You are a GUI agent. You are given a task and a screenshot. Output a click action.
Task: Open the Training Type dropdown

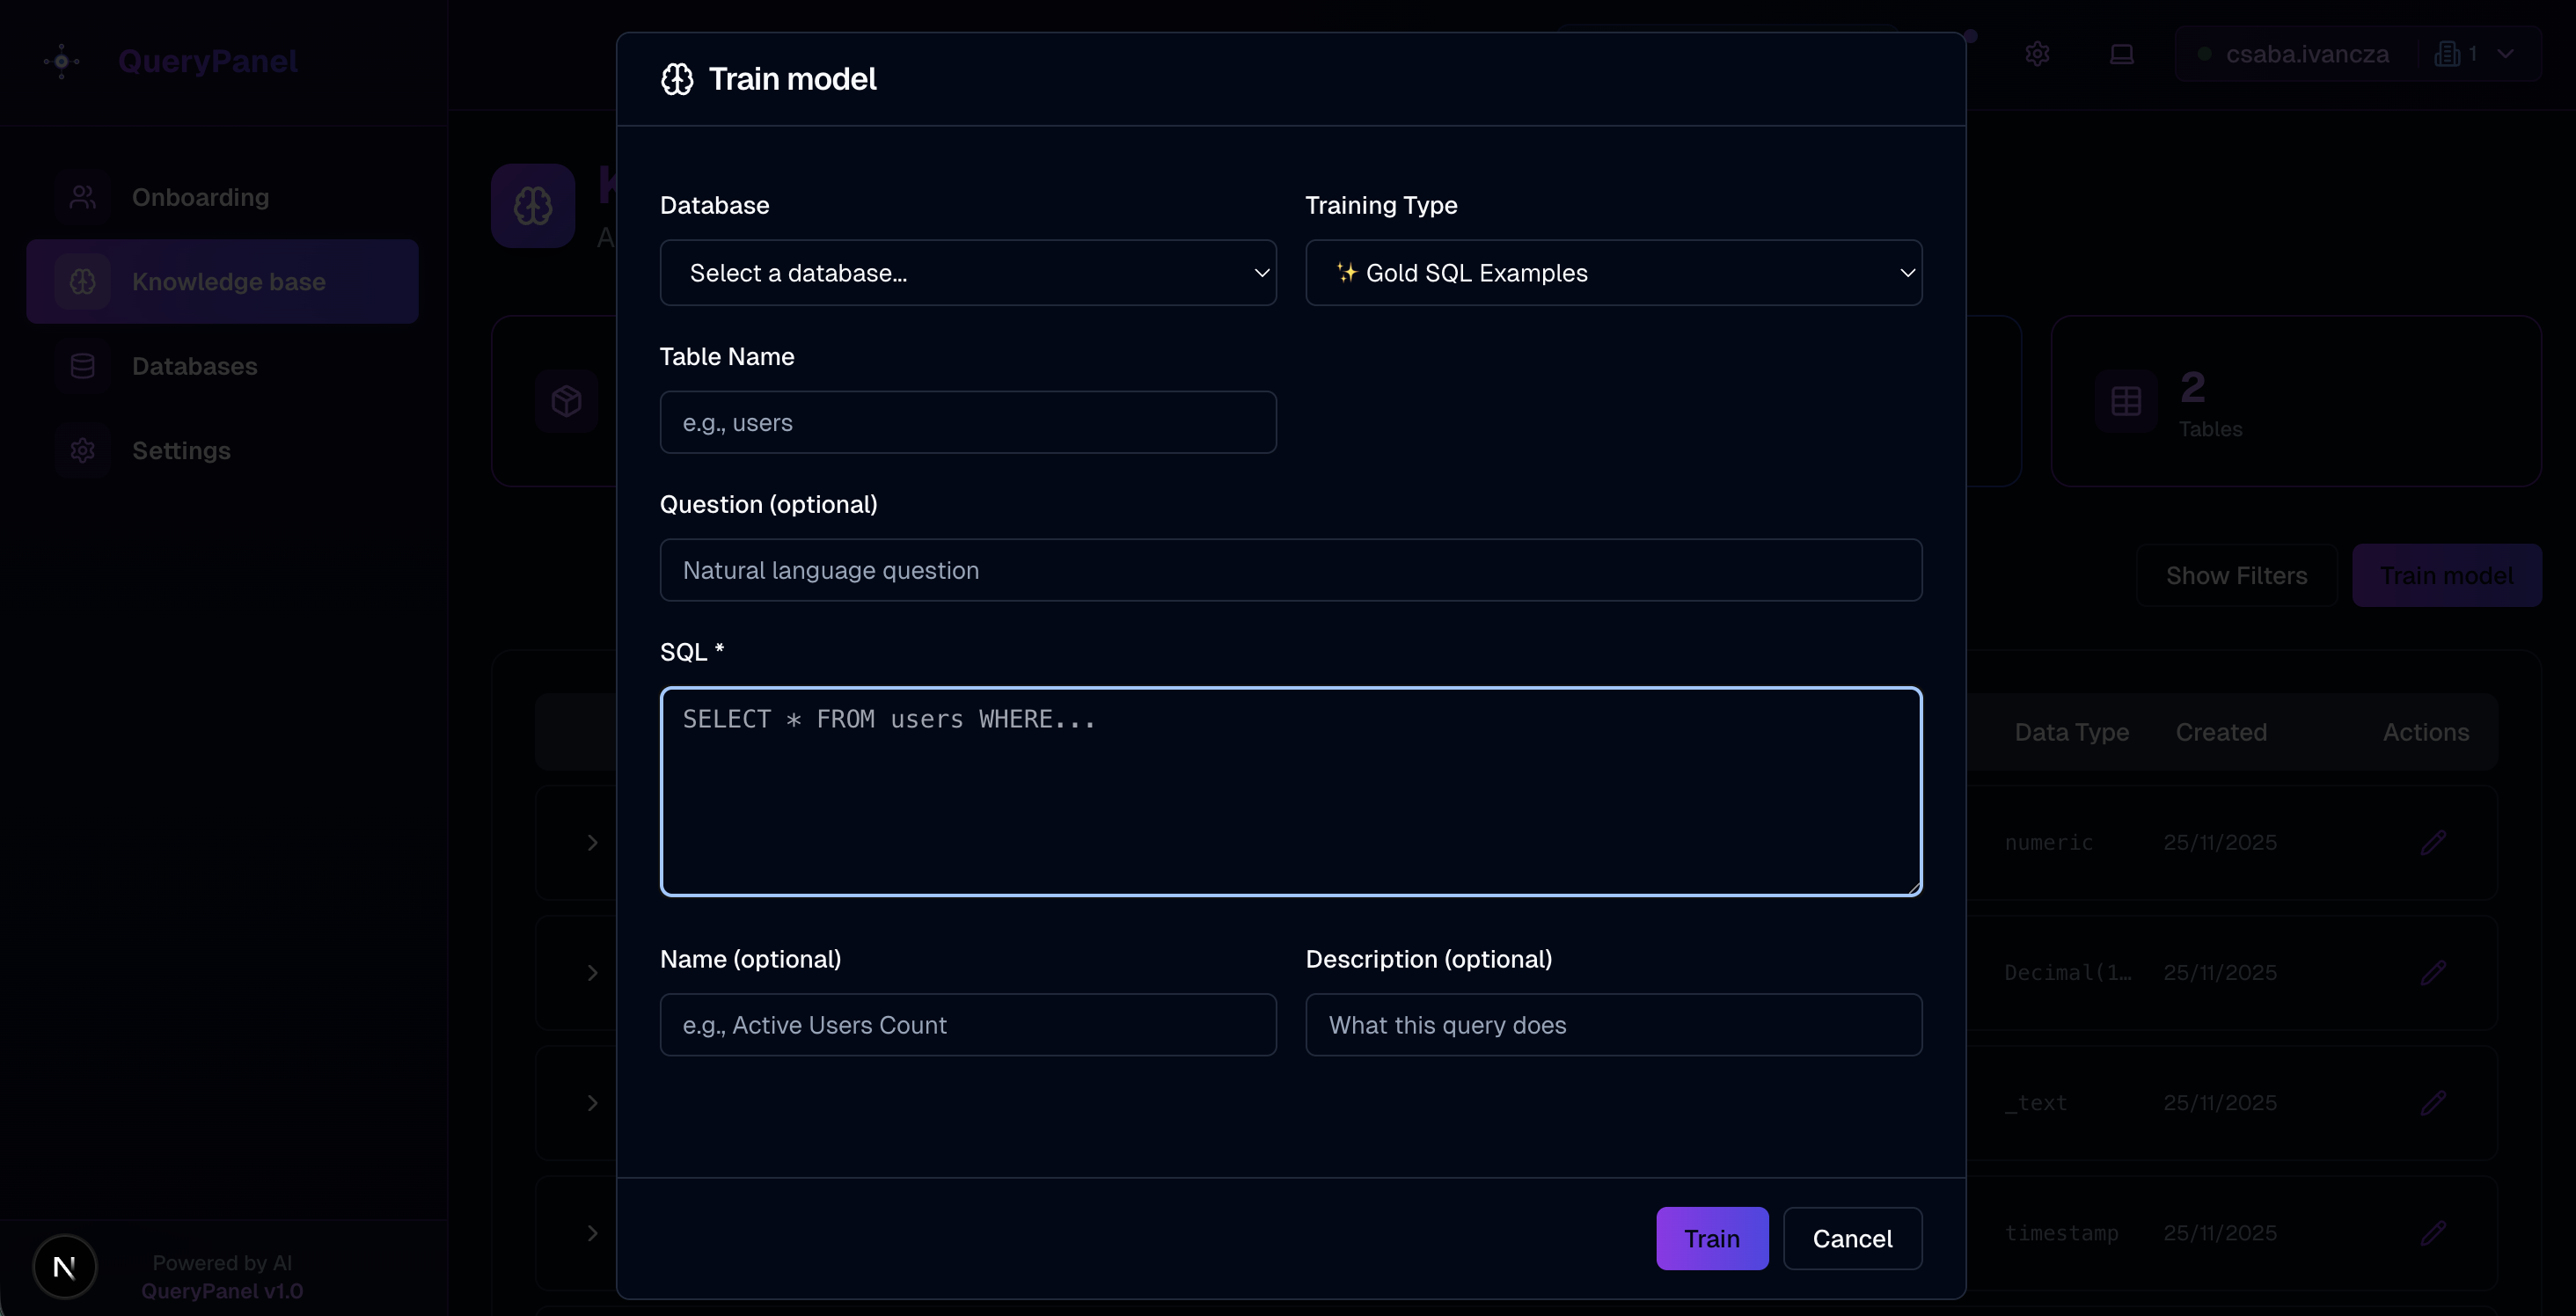(1613, 272)
